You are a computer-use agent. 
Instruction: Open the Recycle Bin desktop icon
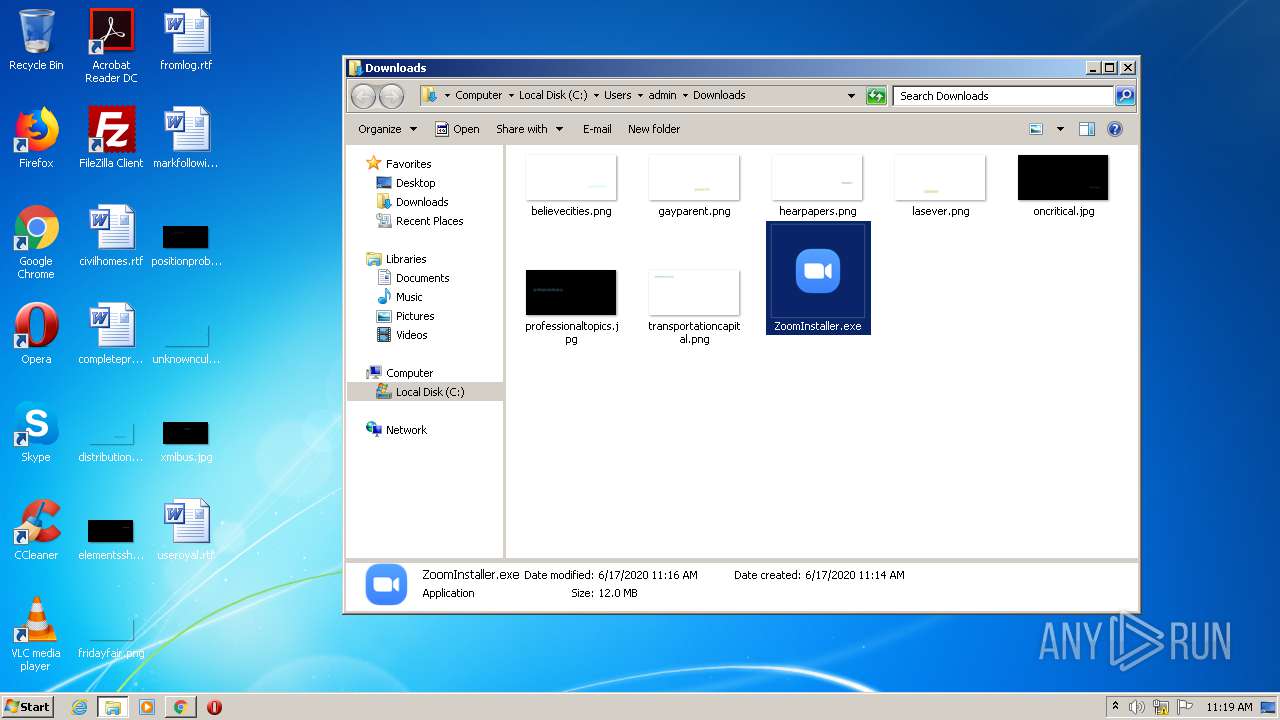click(36, 40)
